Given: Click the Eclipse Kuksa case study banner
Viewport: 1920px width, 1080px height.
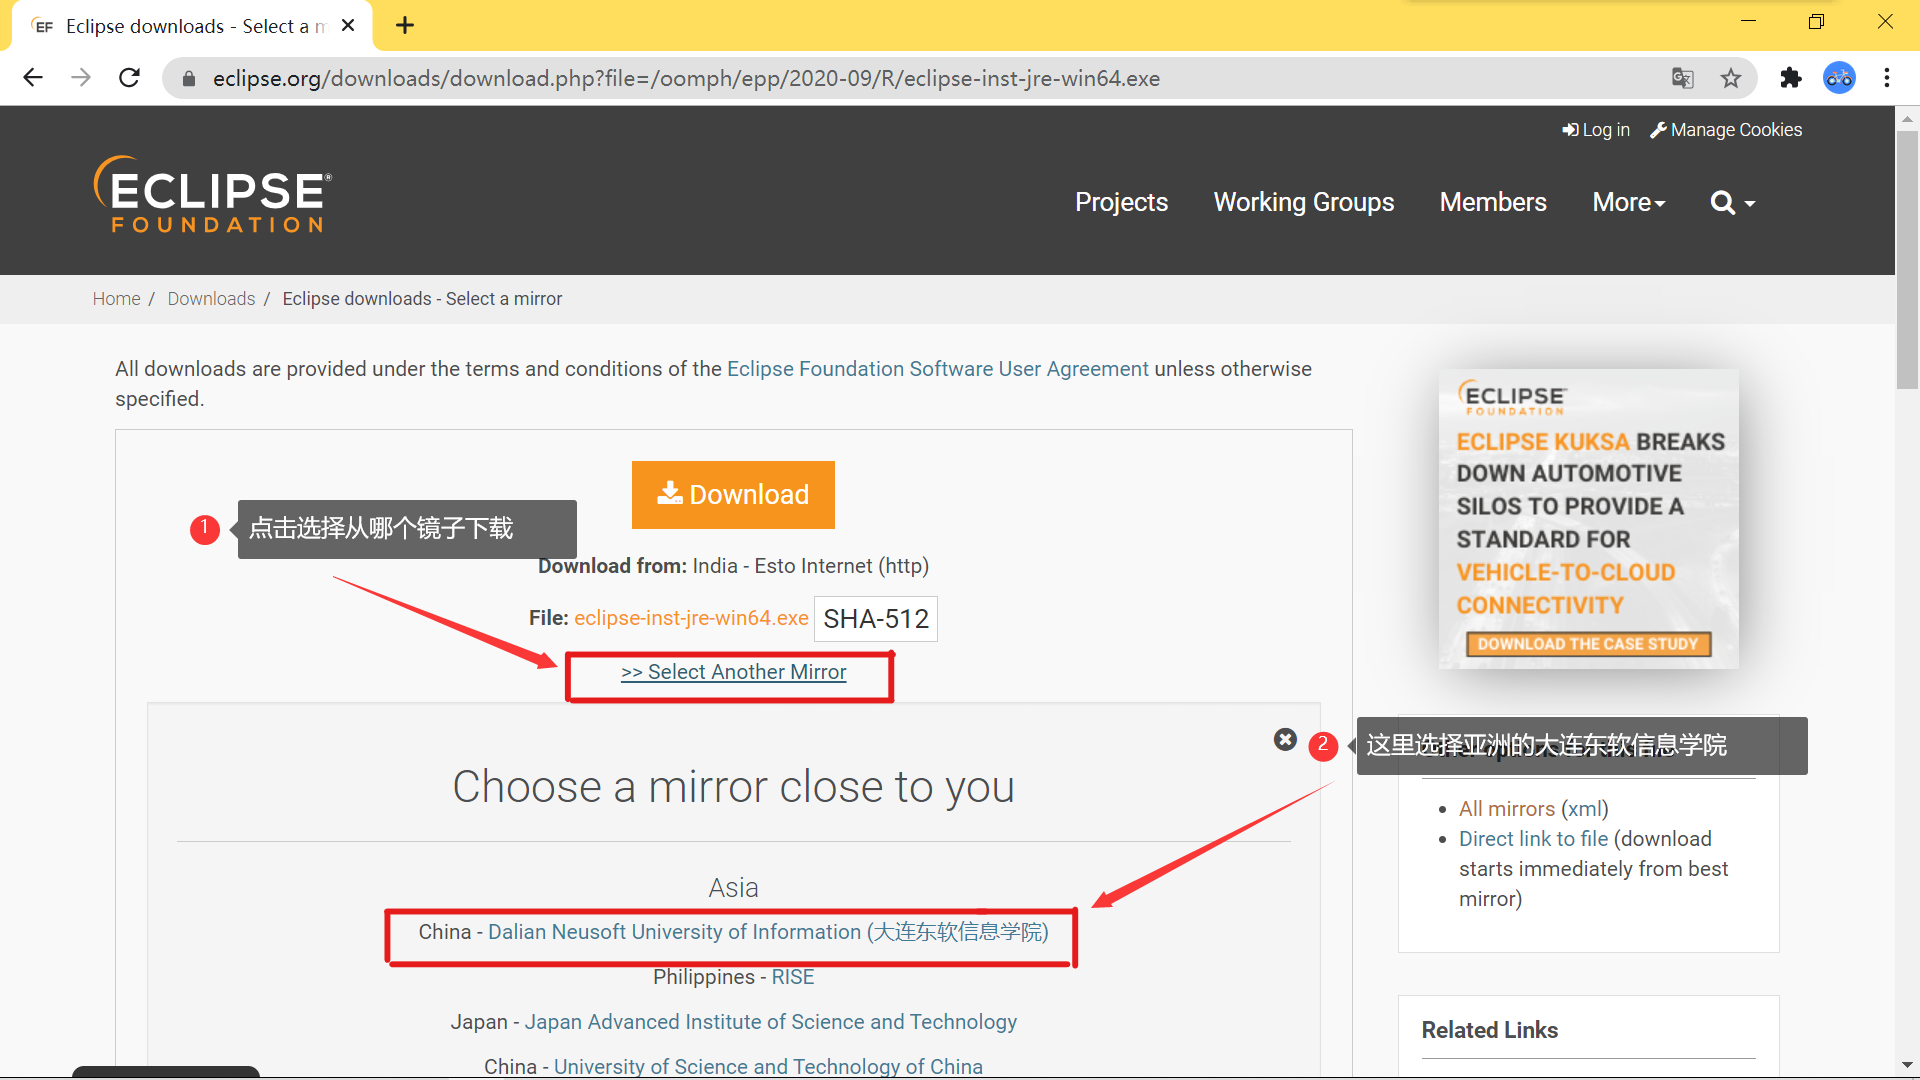Looking at the screenshot, I should click(x=1589, y=519).
